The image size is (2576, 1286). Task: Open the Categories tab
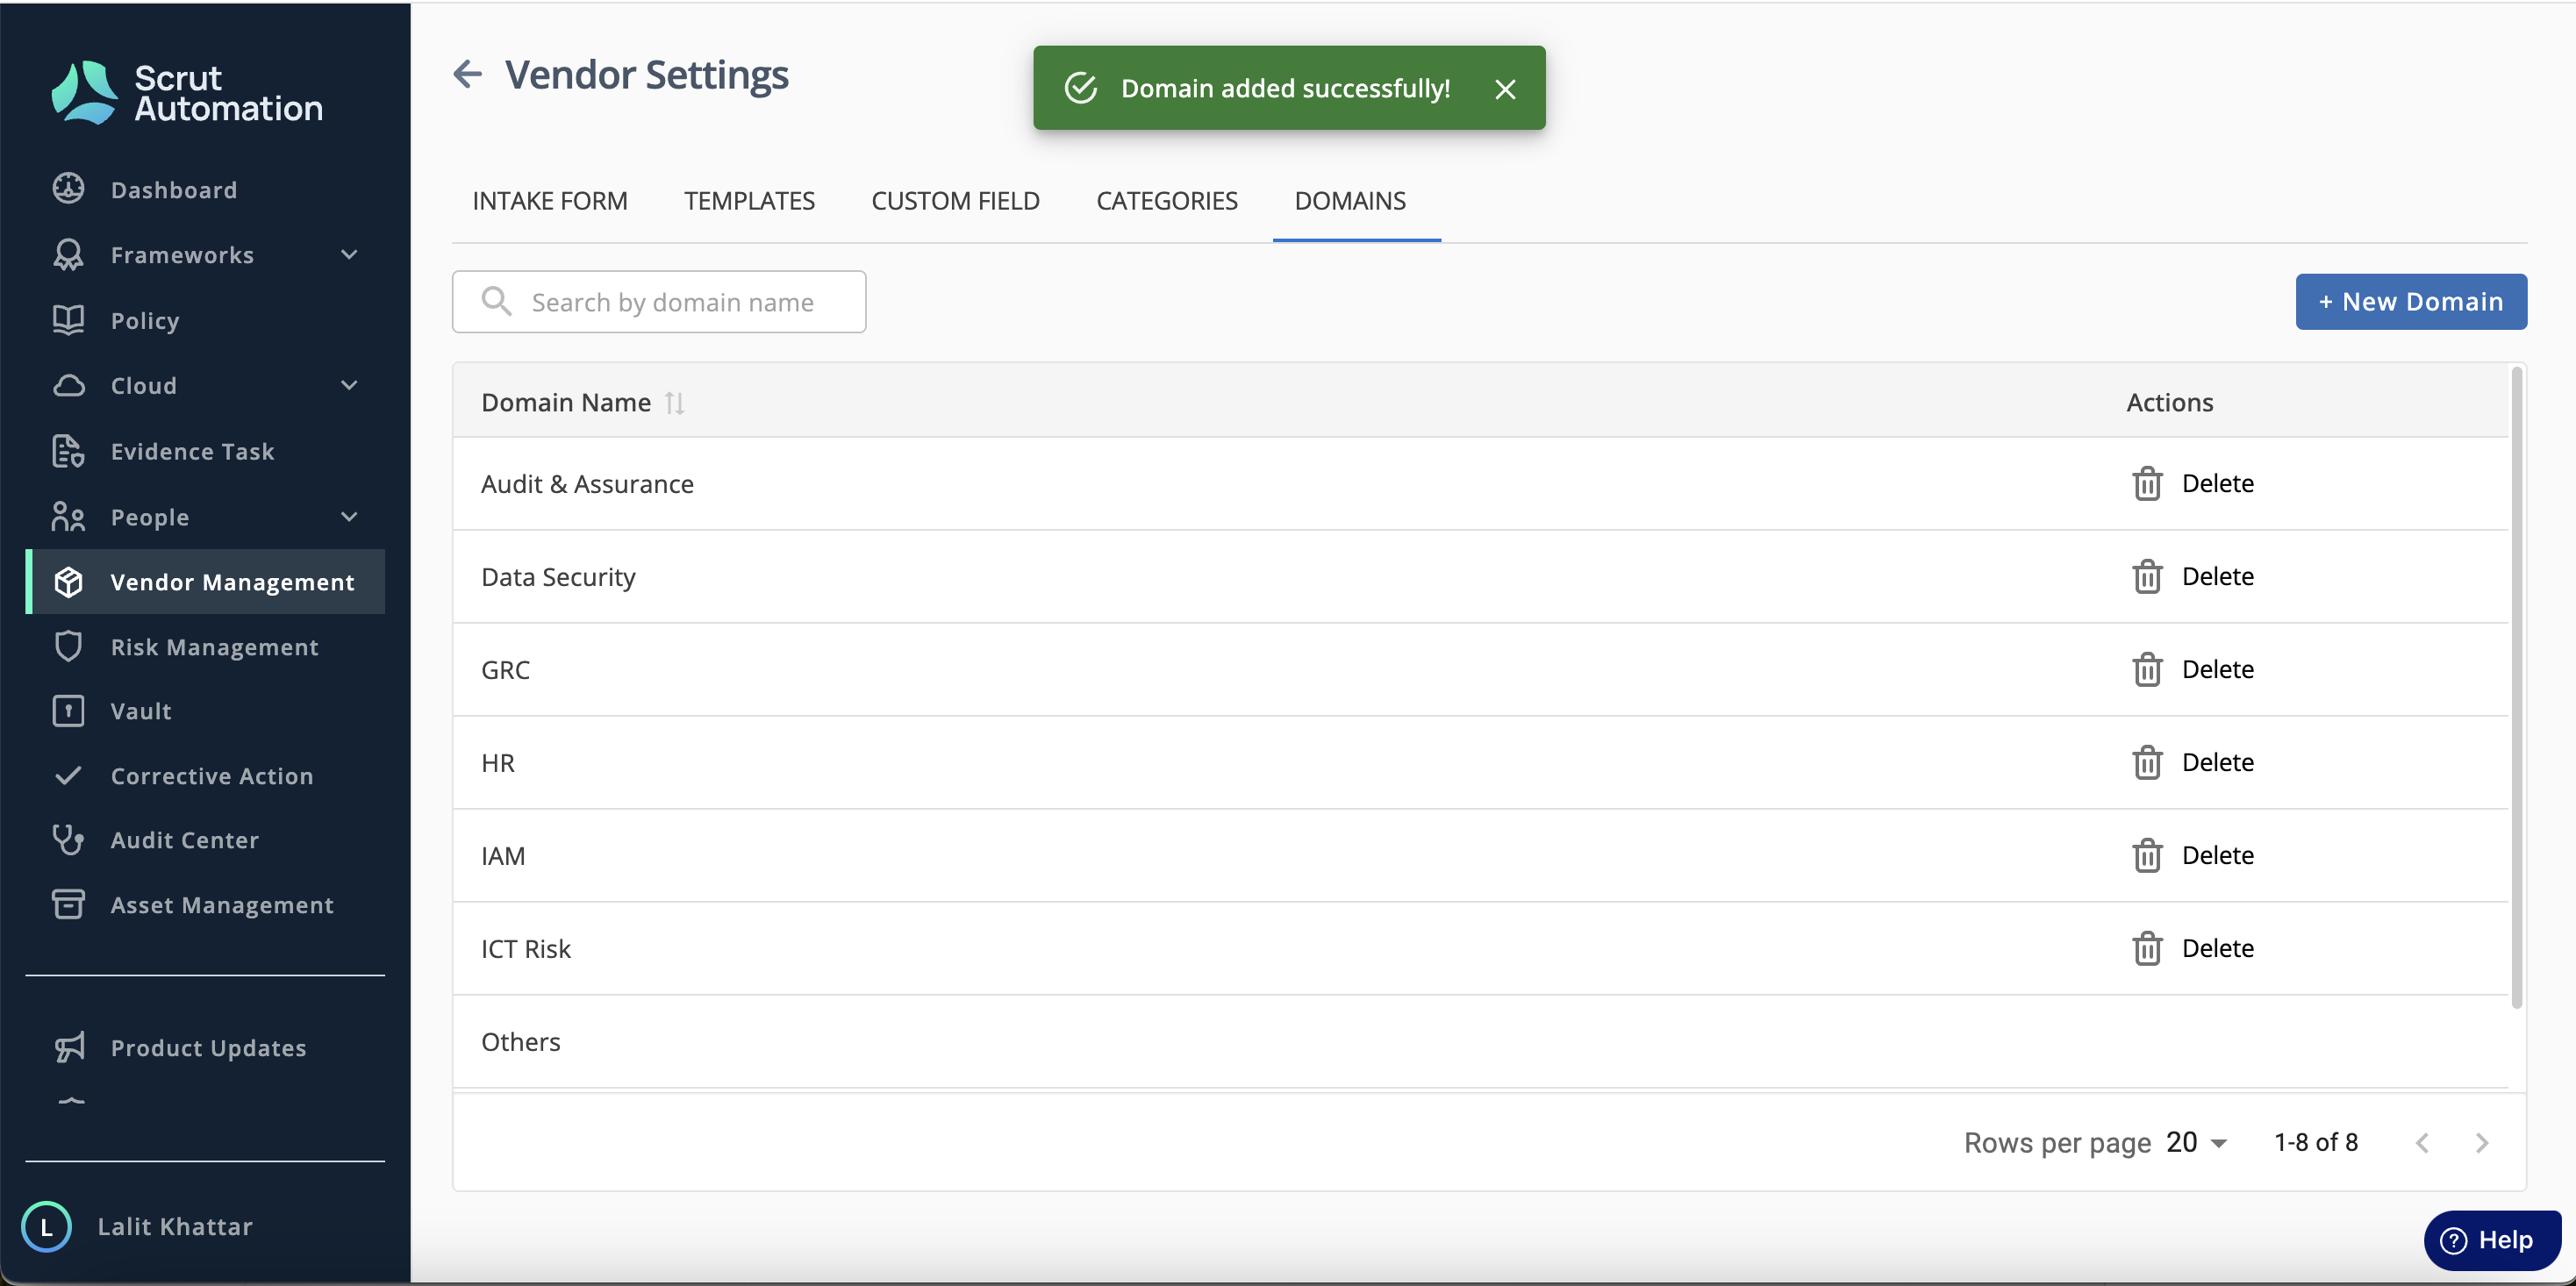[x=1167, y=201]
